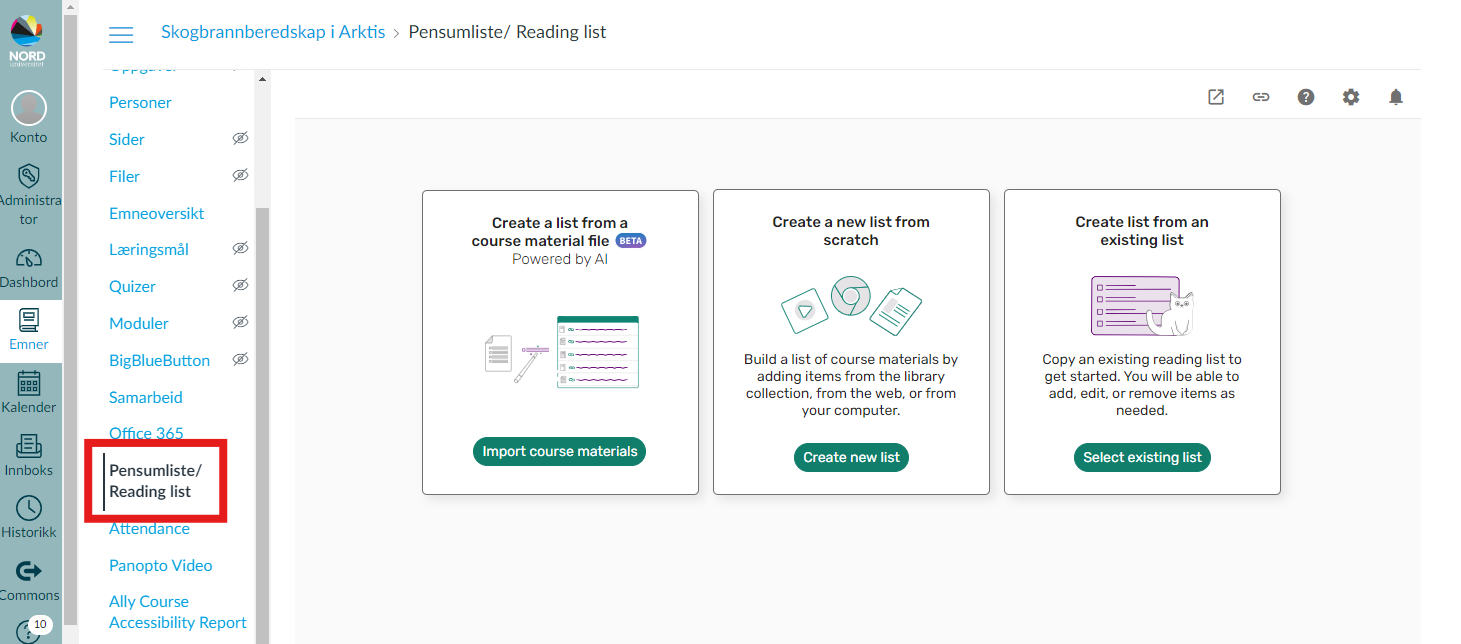The width and height of the screenshot is (1461, 644).
Task: Click the Import course materials button
Action: (x=560, y=451)
